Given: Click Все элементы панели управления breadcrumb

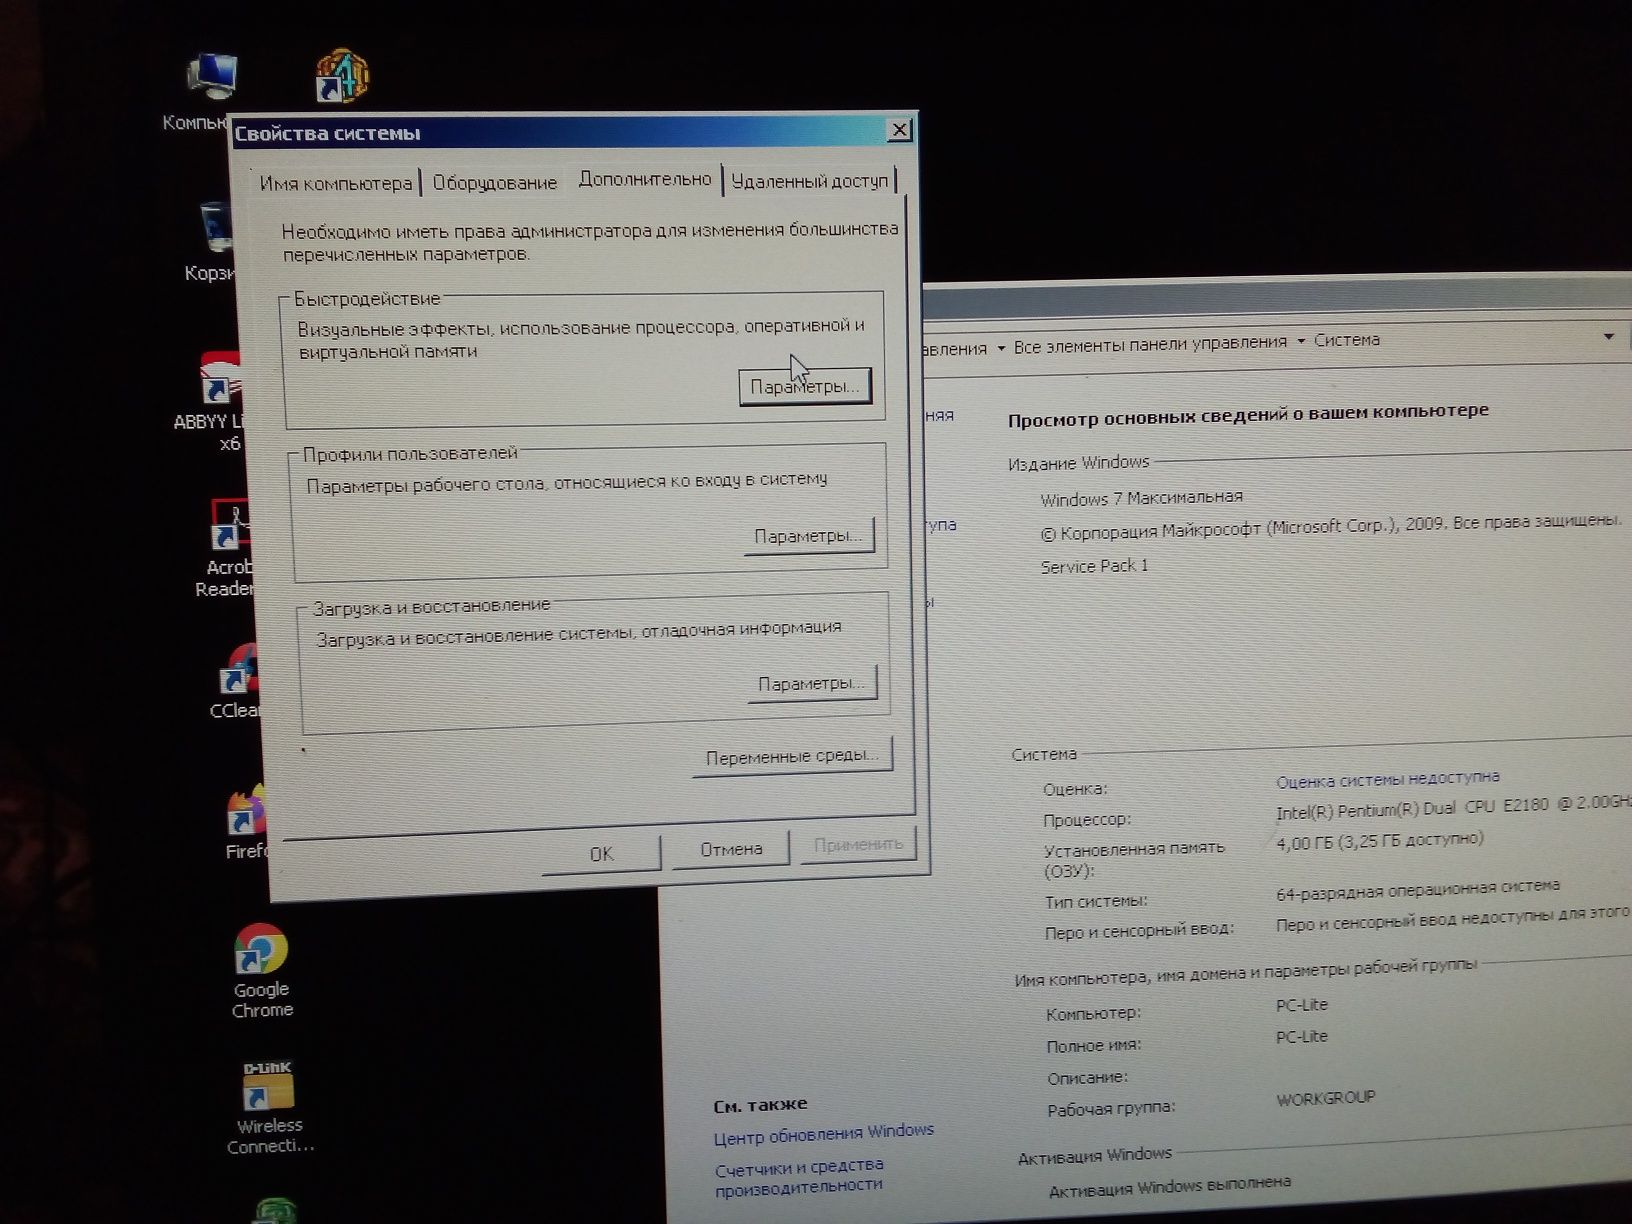Looking at the screenshot, I should point(1150,343).
